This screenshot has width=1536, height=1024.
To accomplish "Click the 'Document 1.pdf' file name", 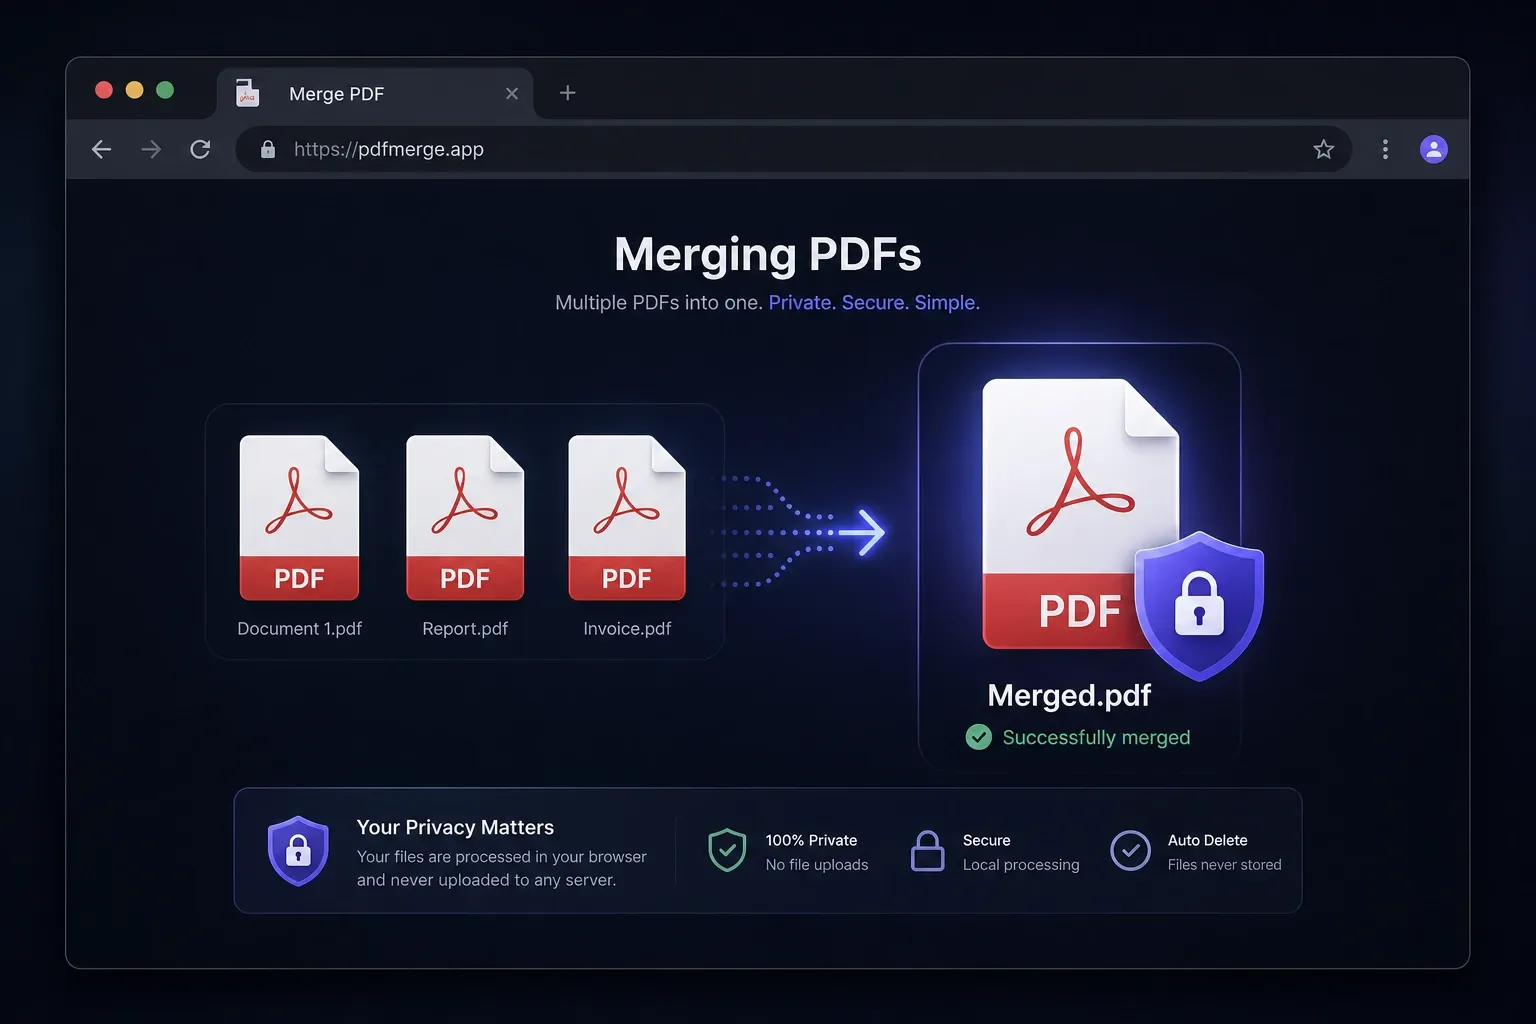I will click(299, 628).
